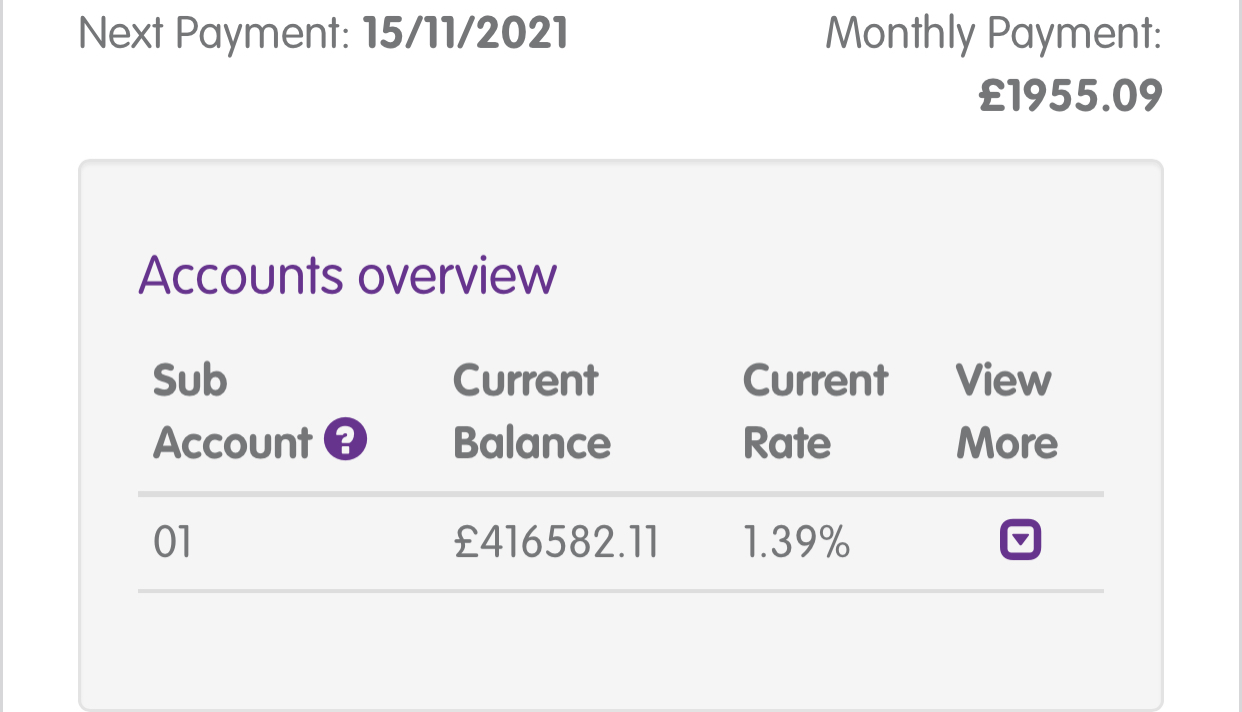1242x712 pixels.
Task: Click the Monthly Payment label
Action: tap(994, 34)
